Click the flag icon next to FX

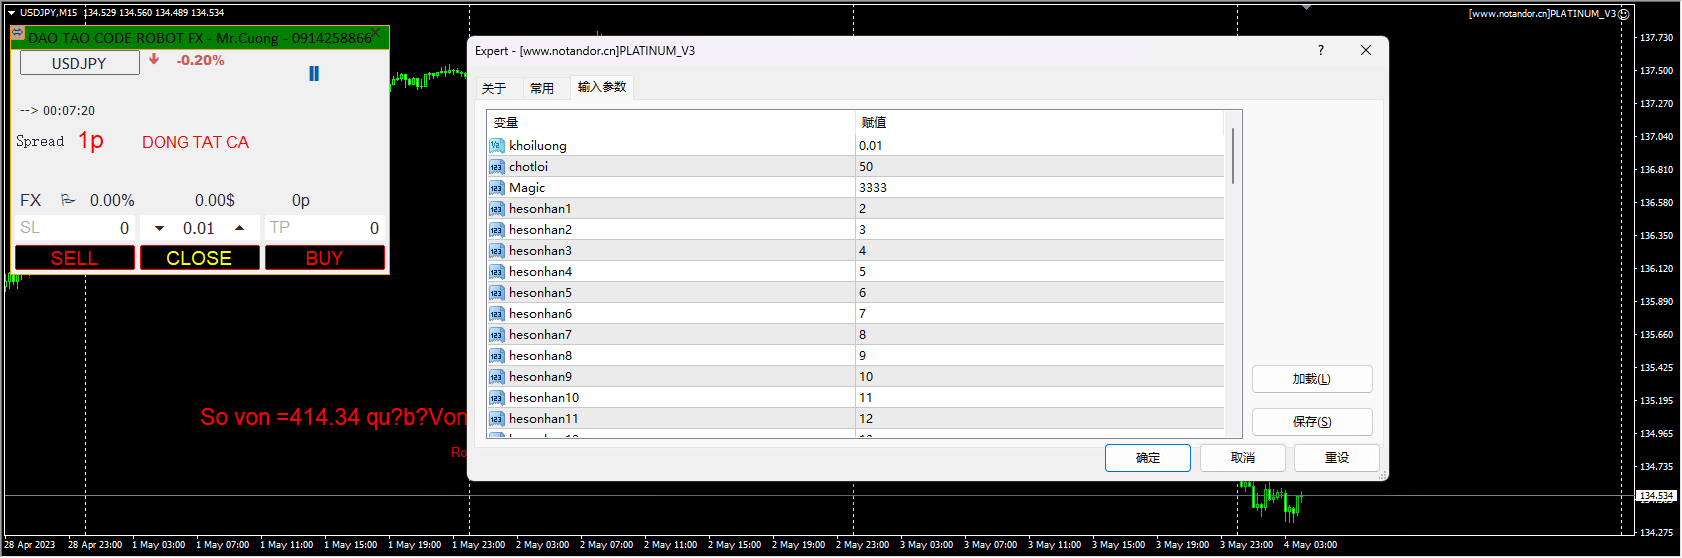point(68,200)
